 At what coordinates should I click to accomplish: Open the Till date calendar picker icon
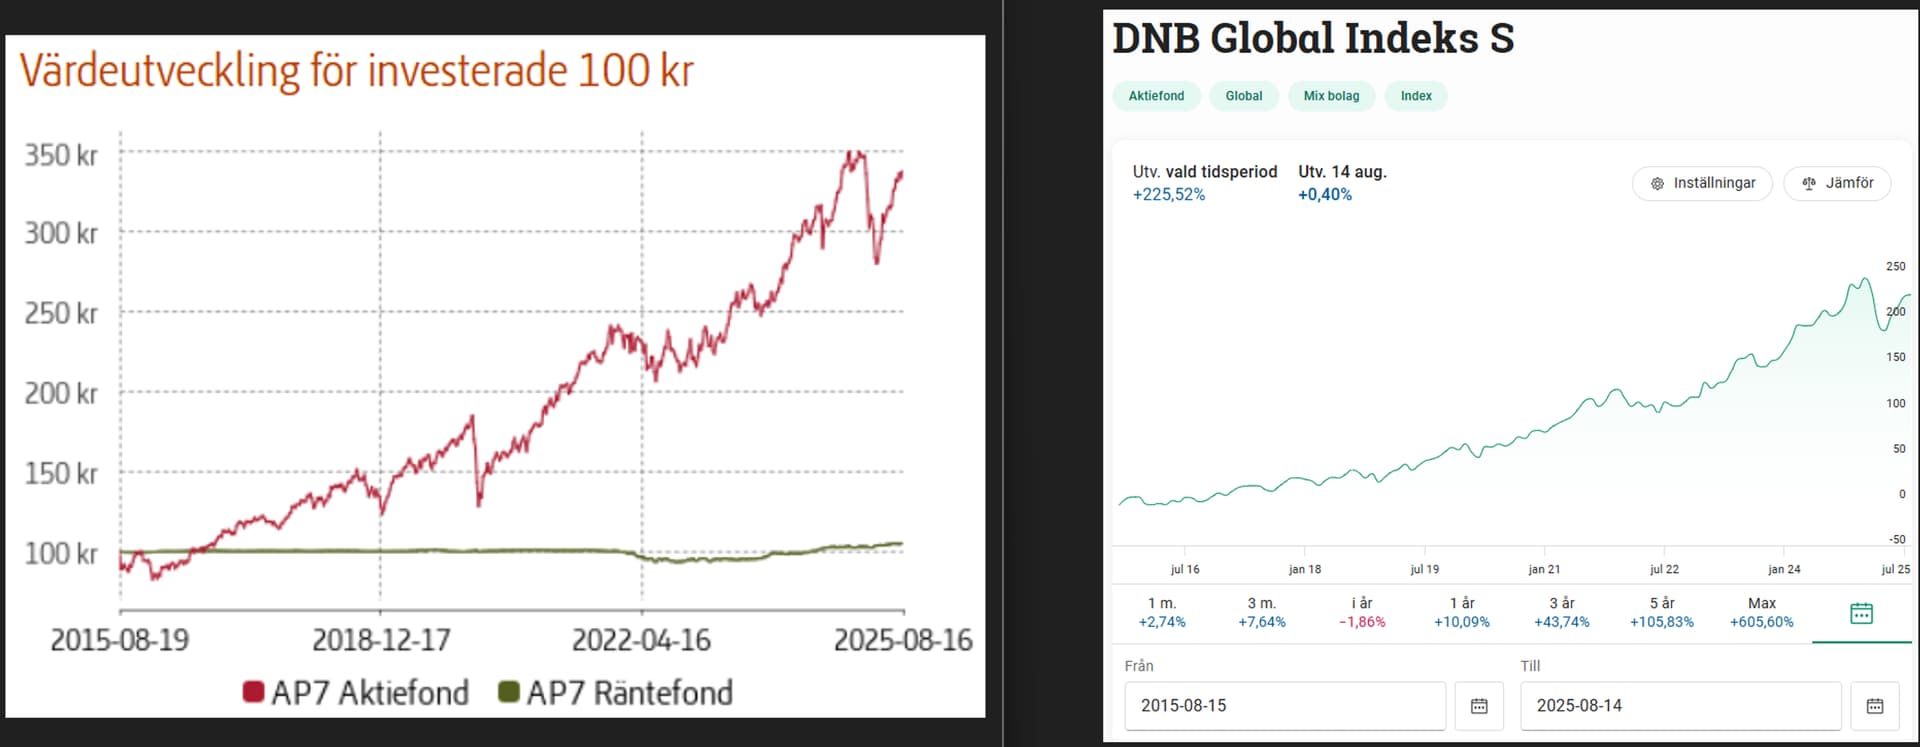point(1875,706)
